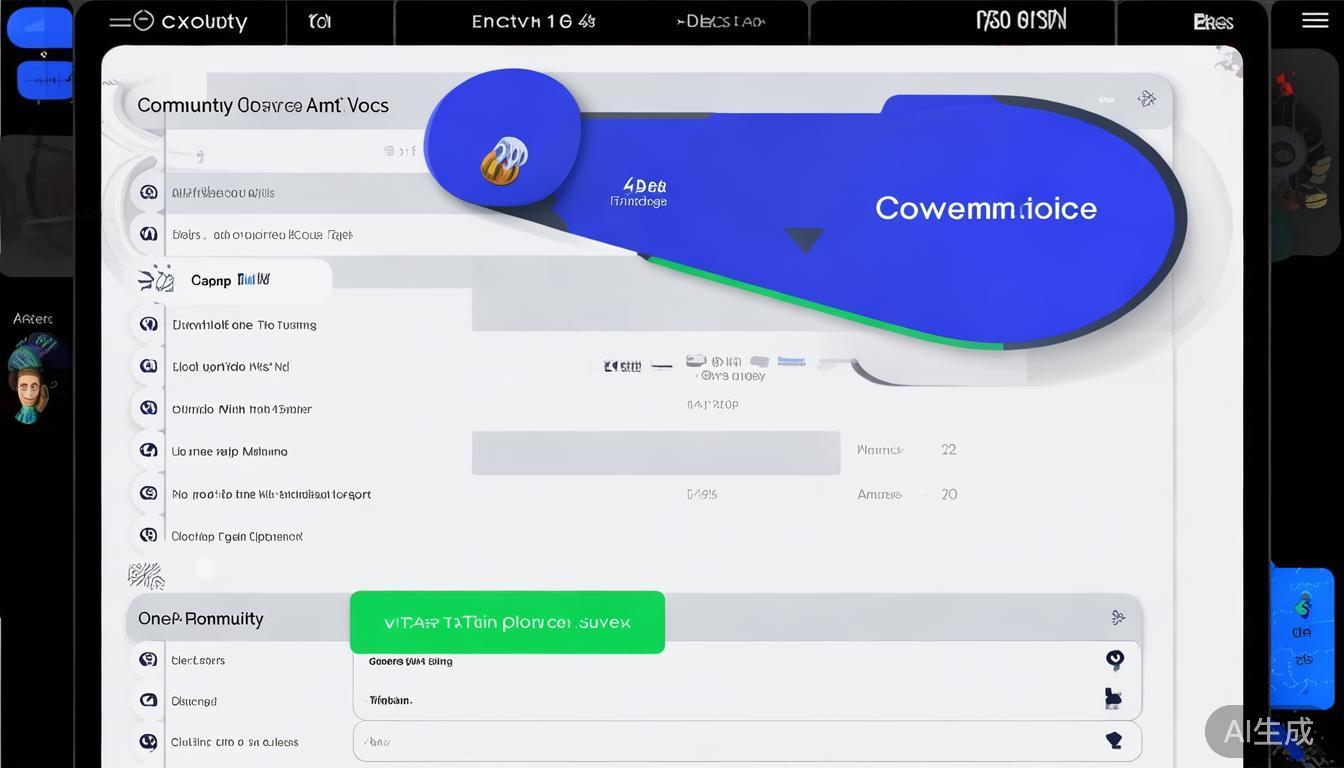Toggle the small circle under the list divider
1344x768 pixels.
click(205, 568)
